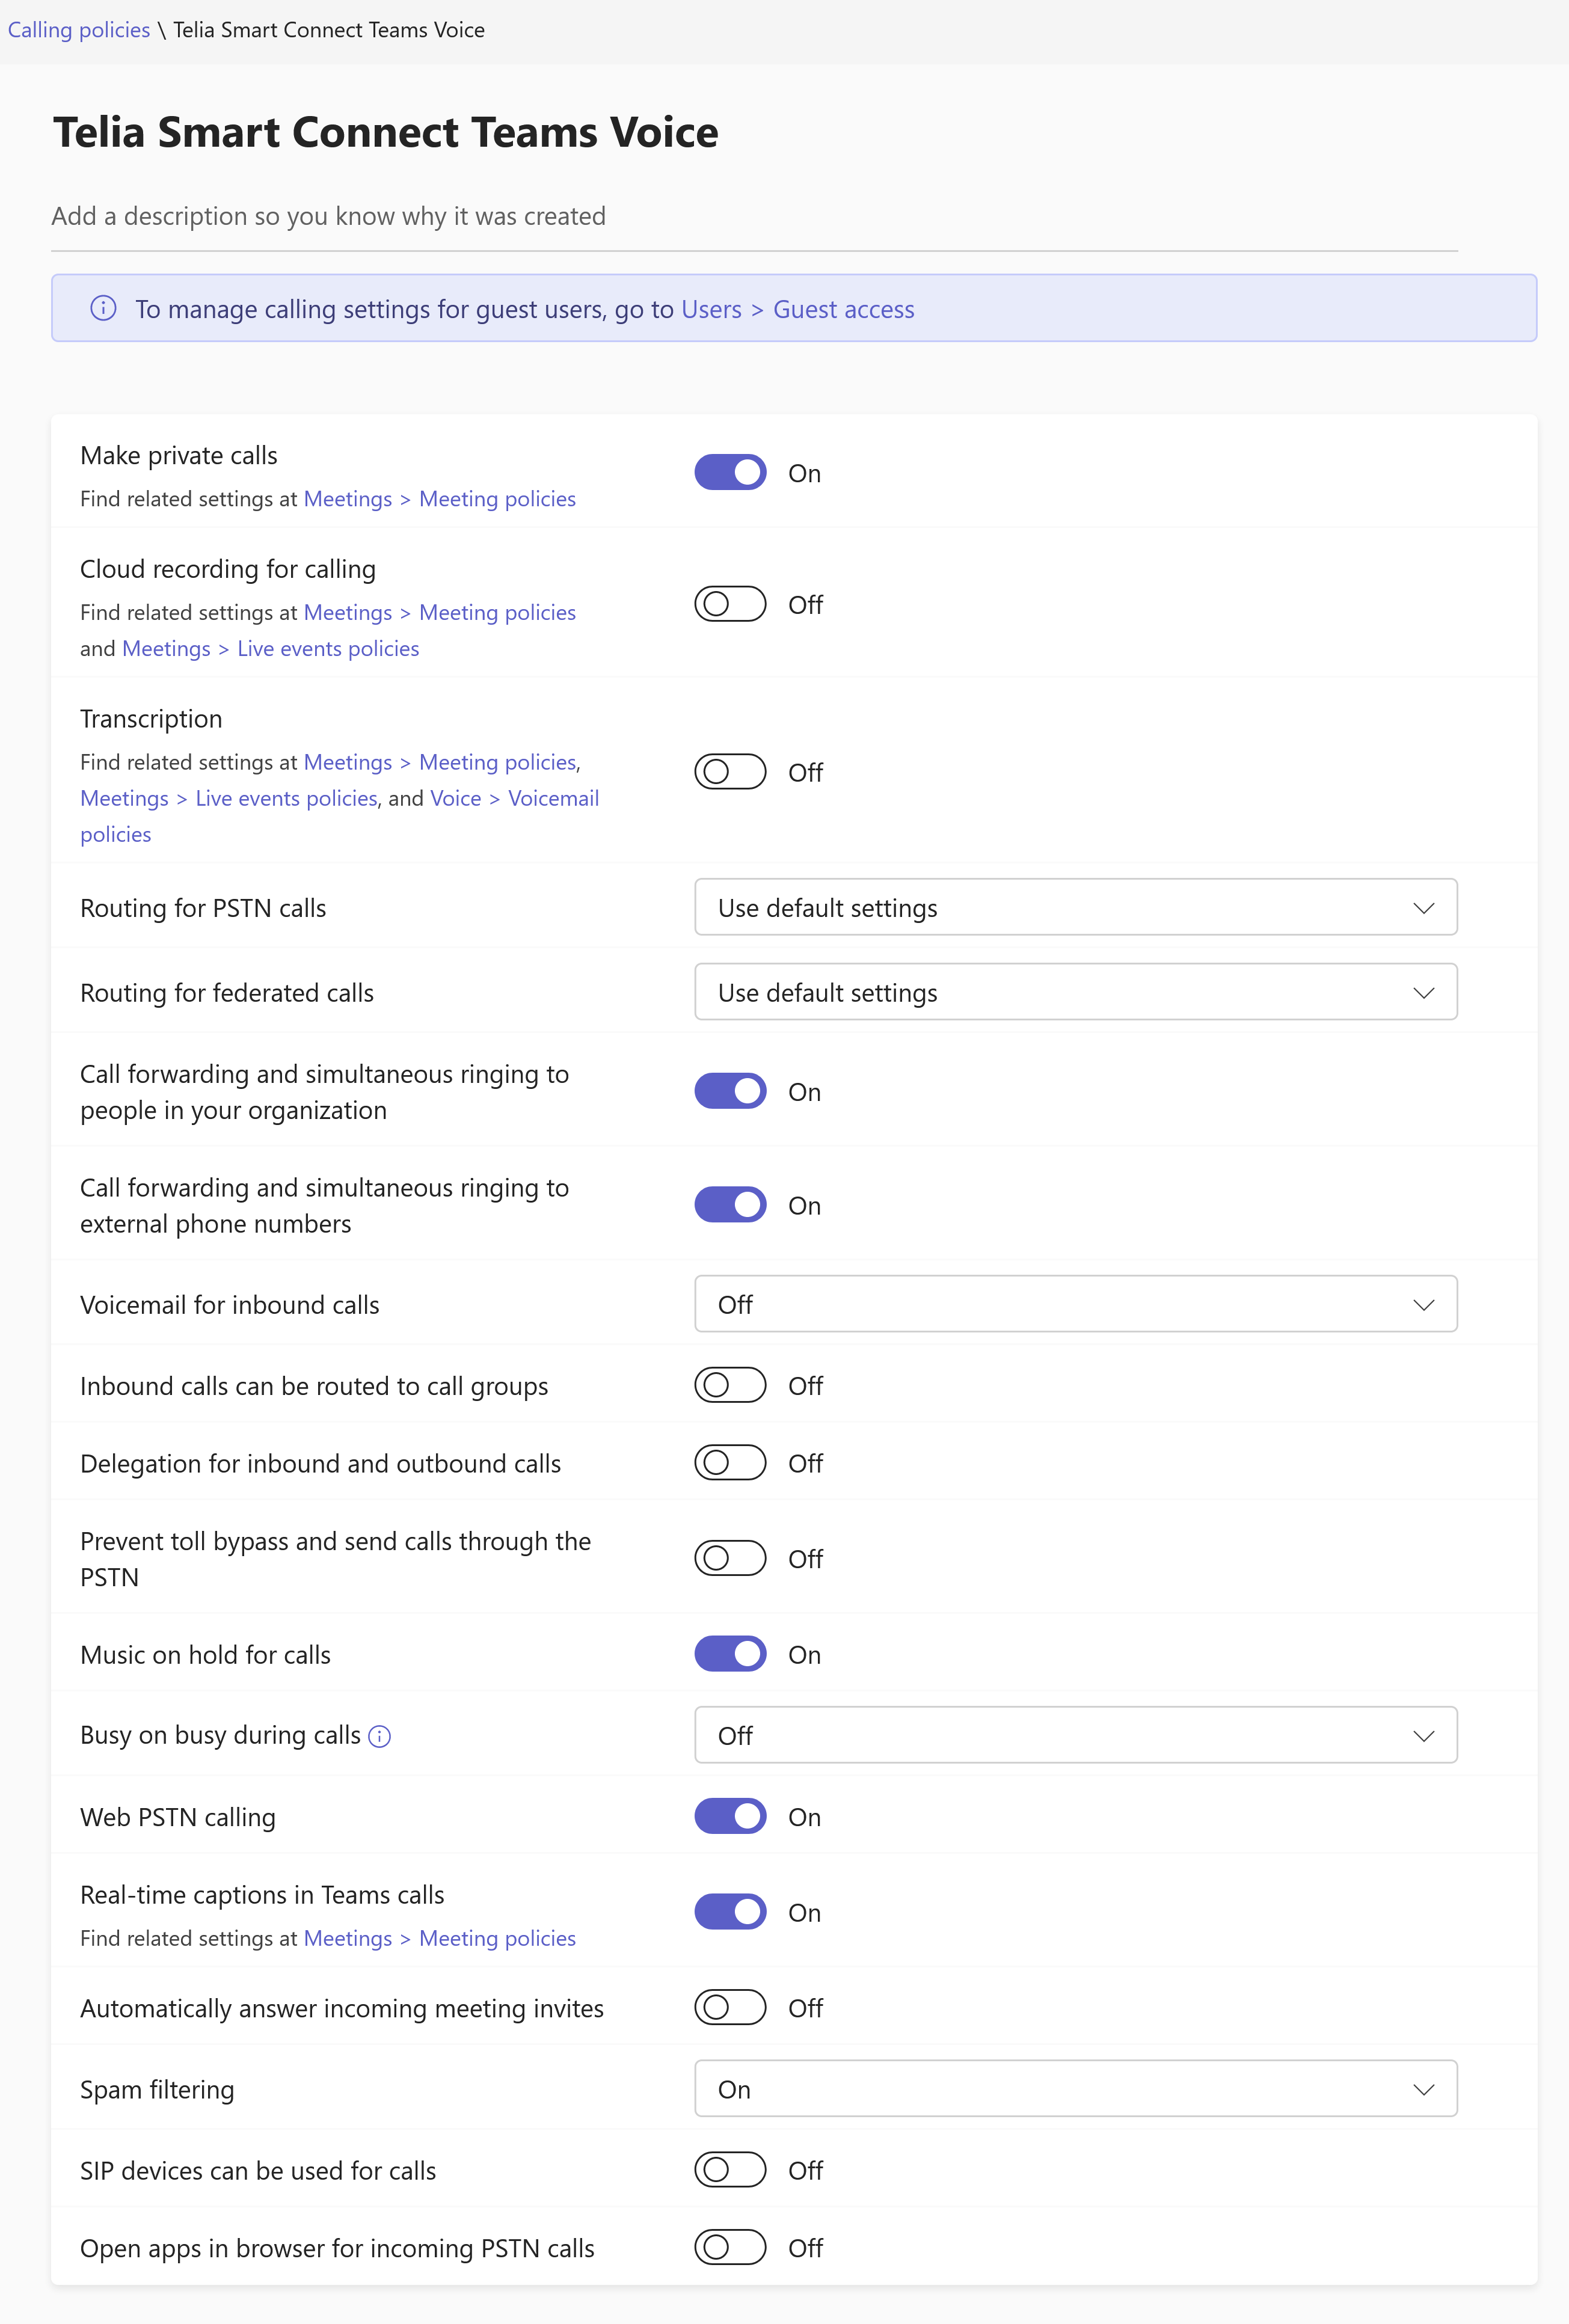1569x2324 pixels.
Task: Open Guest access link in info banner
Action: 843,309
